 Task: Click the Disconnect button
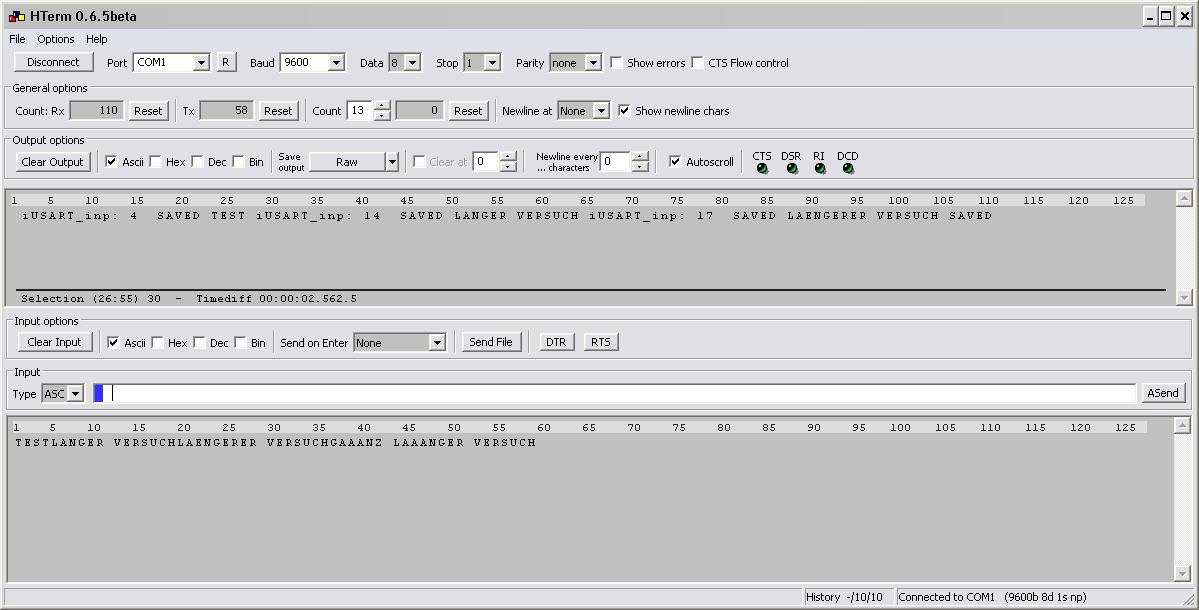(54, 62)
